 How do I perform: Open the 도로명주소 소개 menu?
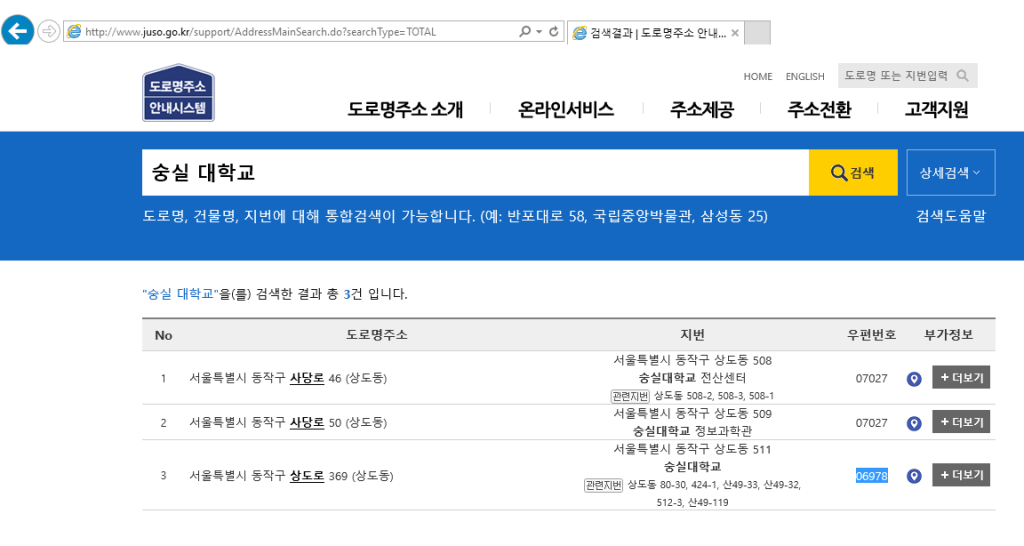point(405,109)
